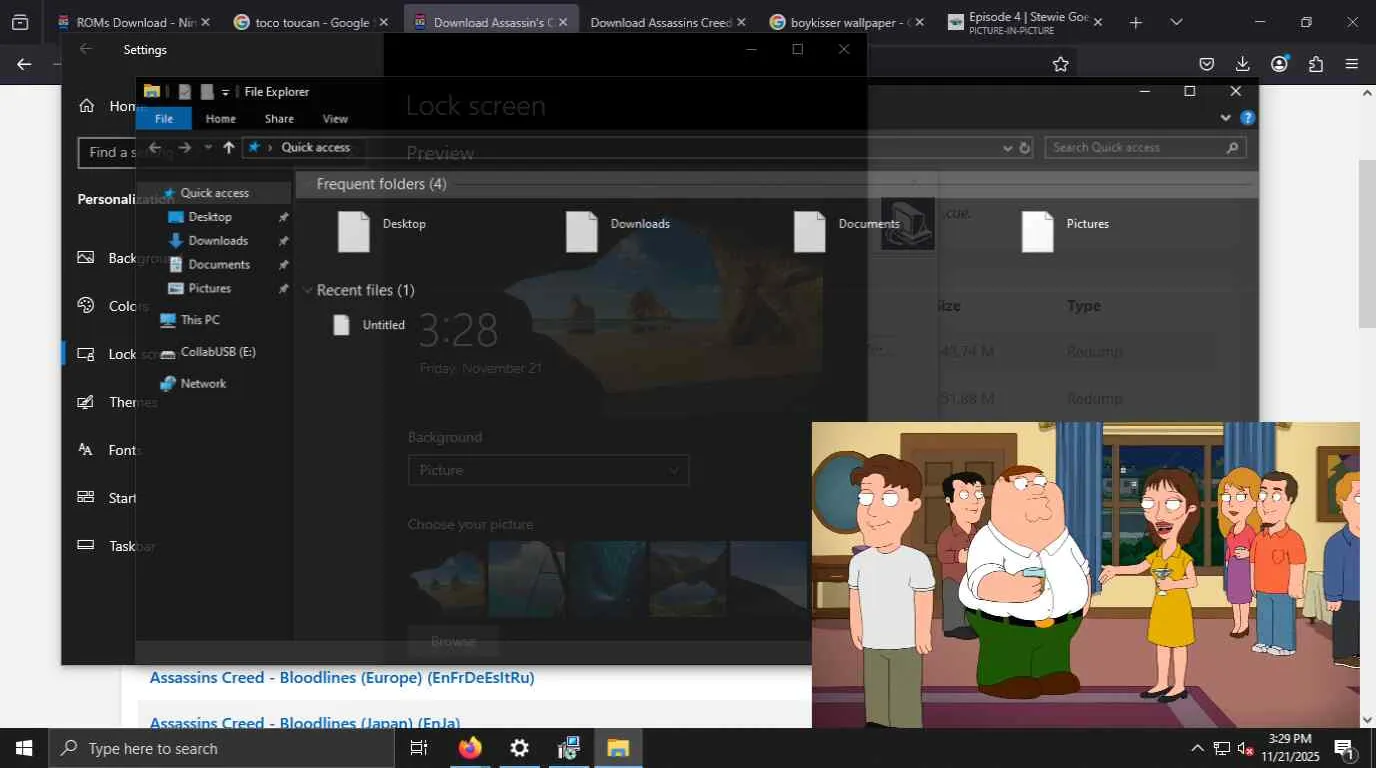Image resolution: width=1376 pixels, height=768 pixels.
Task: Open the network icon in the system tray
Action: click(x=1221, y=748)
